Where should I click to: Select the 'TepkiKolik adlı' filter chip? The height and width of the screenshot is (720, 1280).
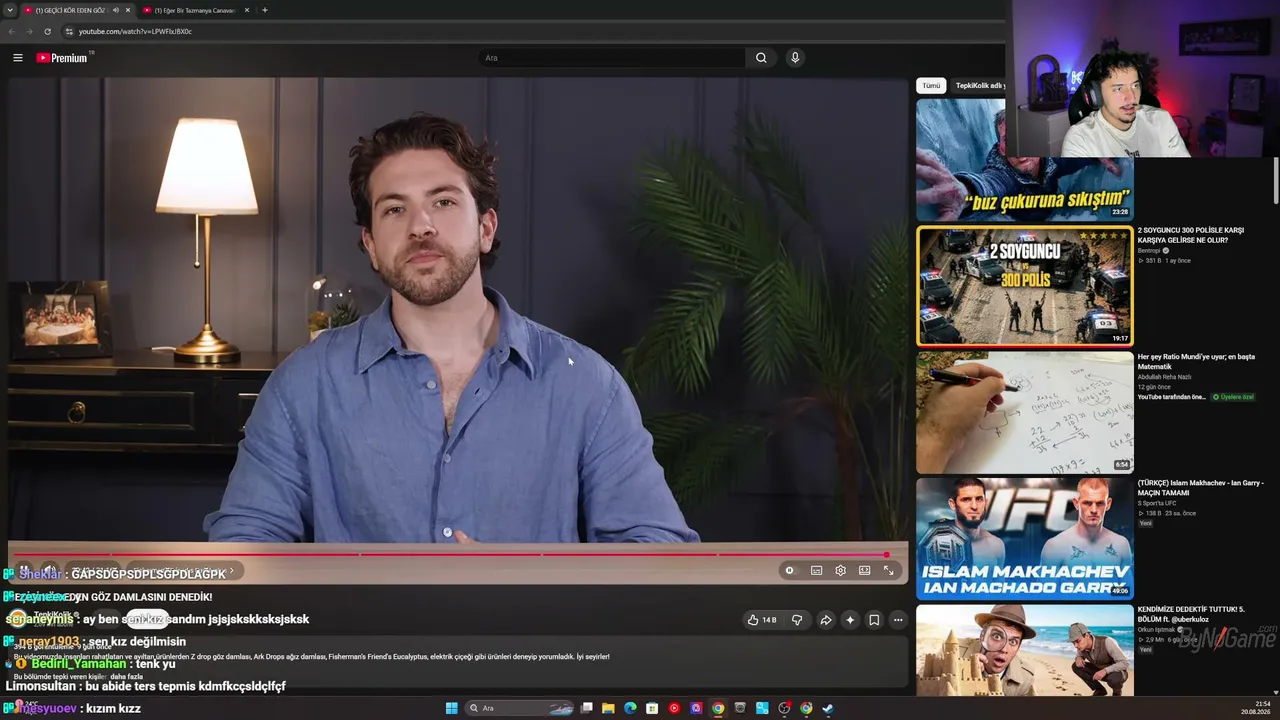coord(979,86)
